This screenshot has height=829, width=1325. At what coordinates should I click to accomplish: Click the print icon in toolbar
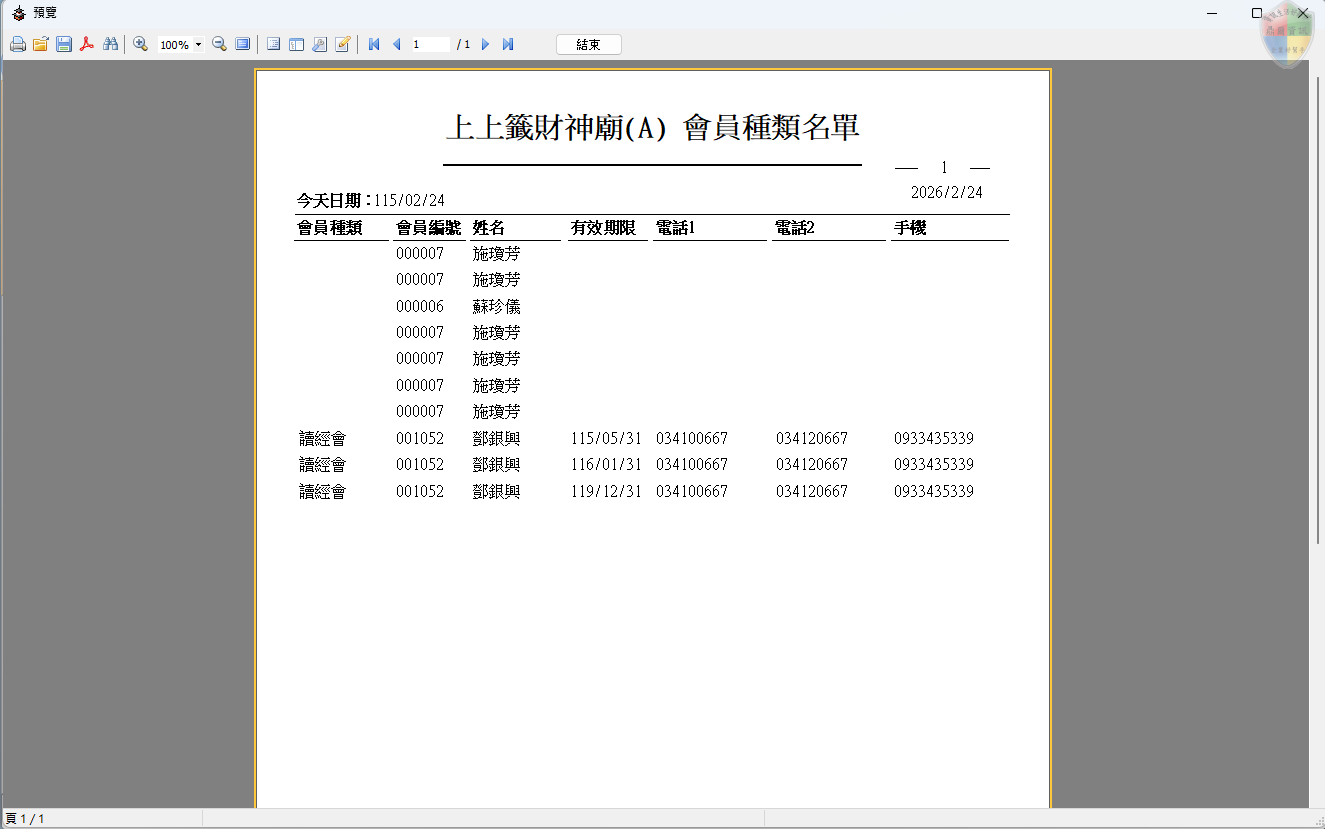tap(17, 45)
